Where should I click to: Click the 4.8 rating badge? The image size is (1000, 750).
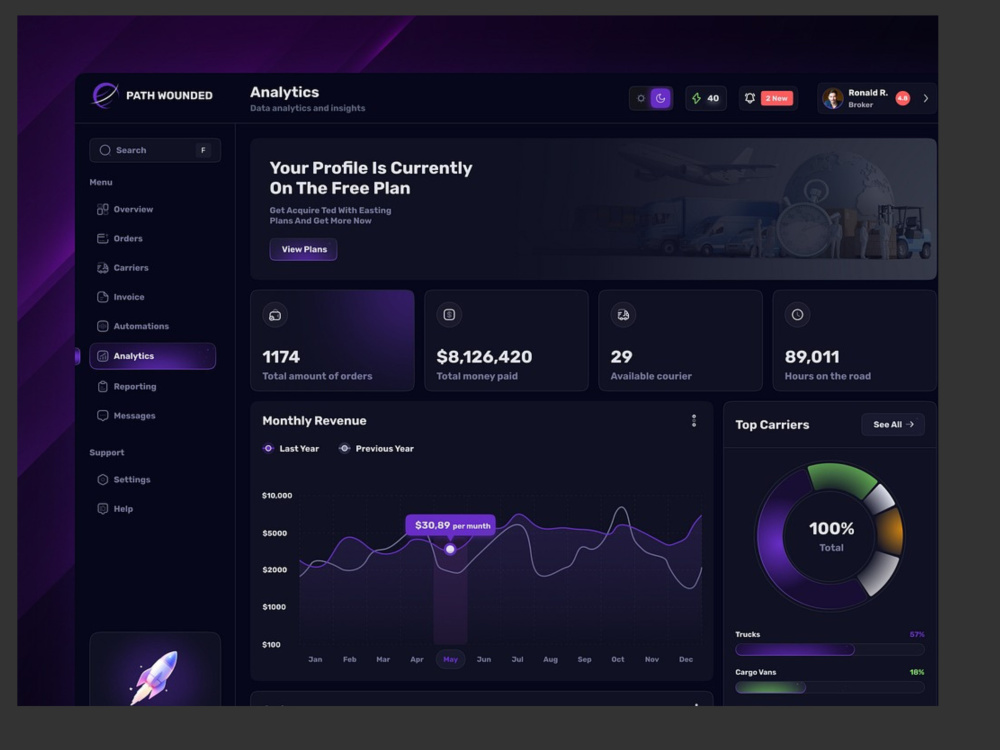902,98
